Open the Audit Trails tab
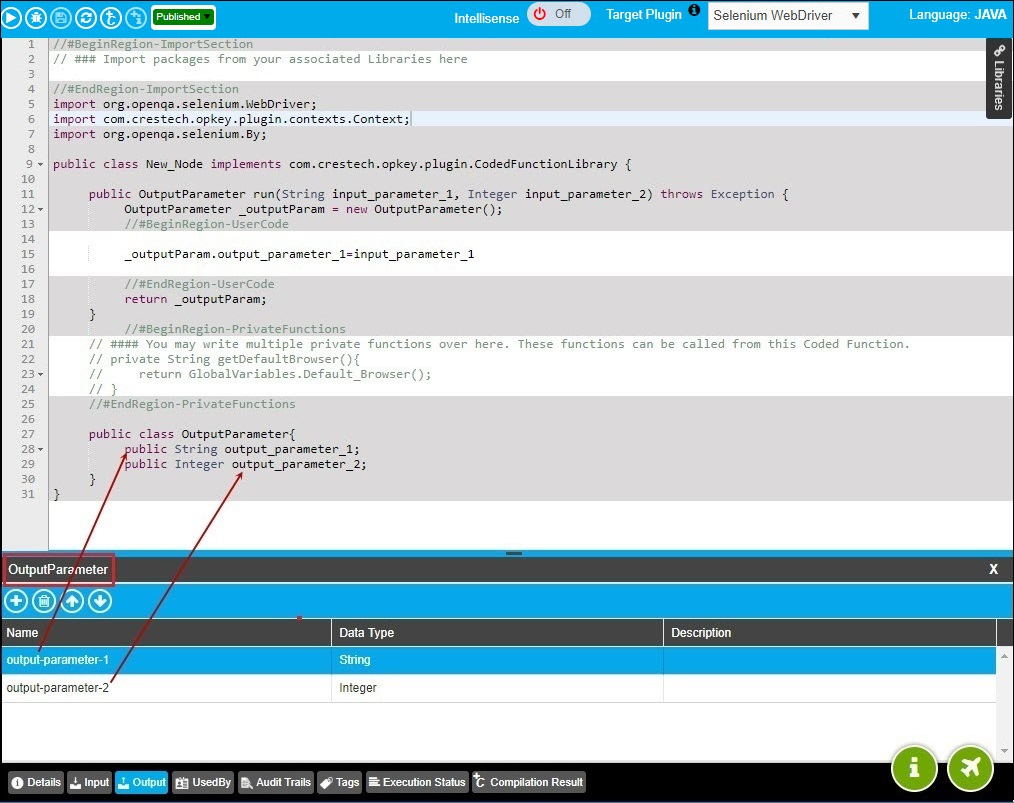Viewport: 1014px width, 803px height. [x=275, y=782]
